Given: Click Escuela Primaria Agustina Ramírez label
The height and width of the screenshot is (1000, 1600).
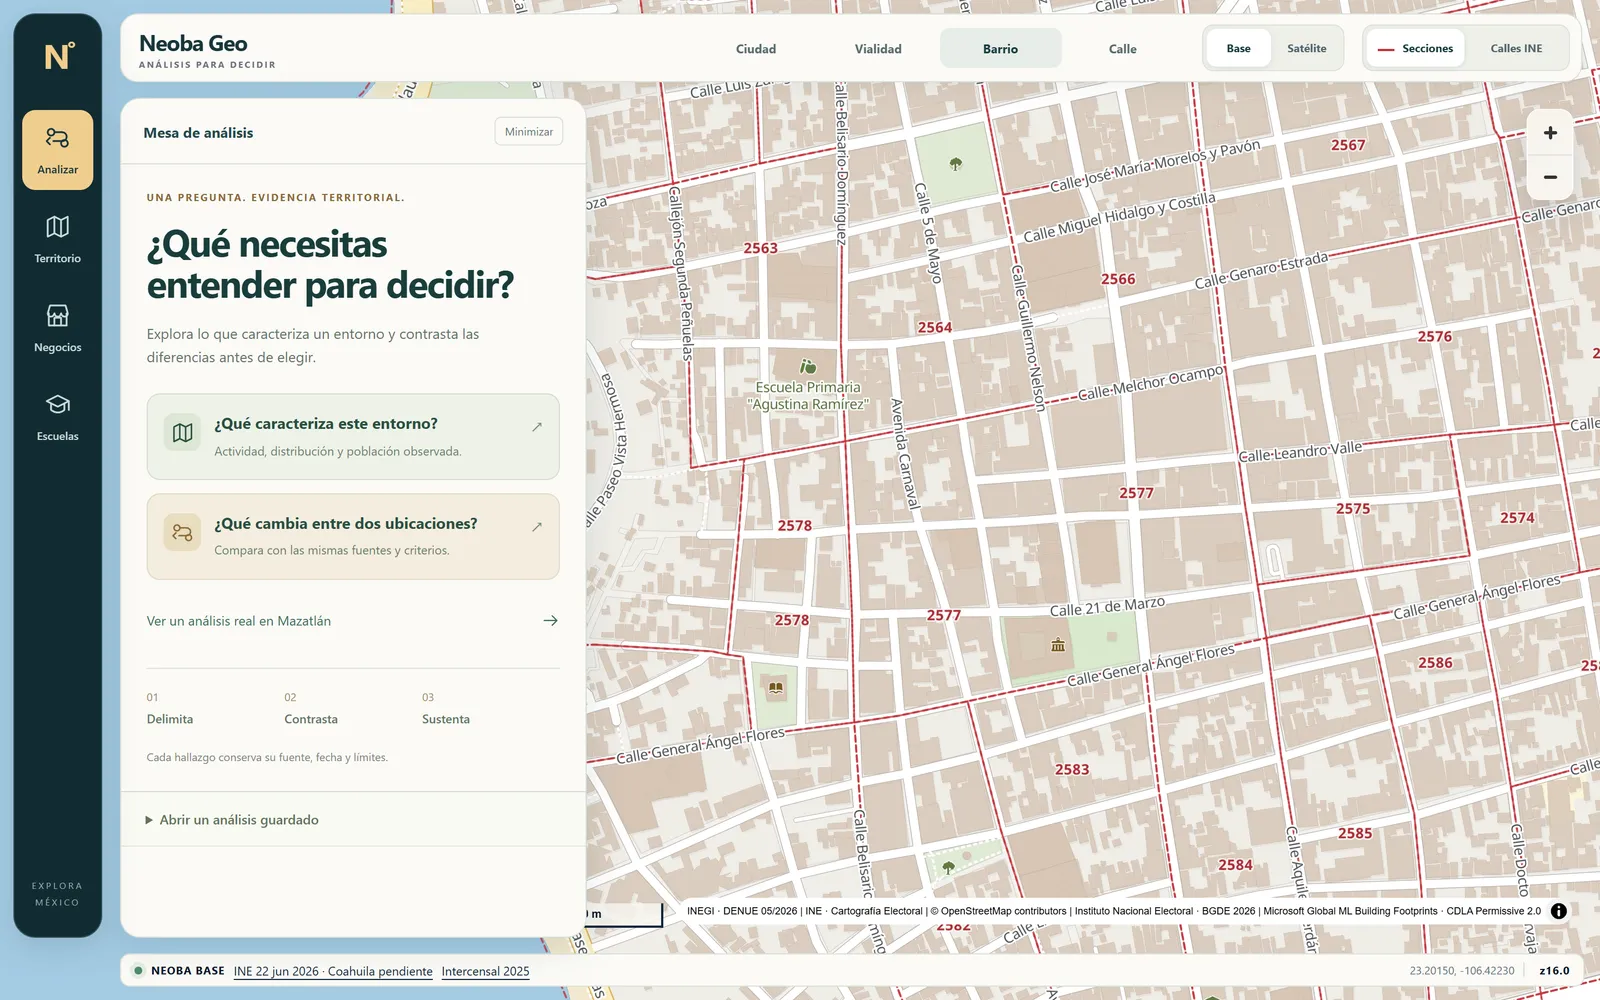Looking at the screenshot, I should tap(808, 396).
